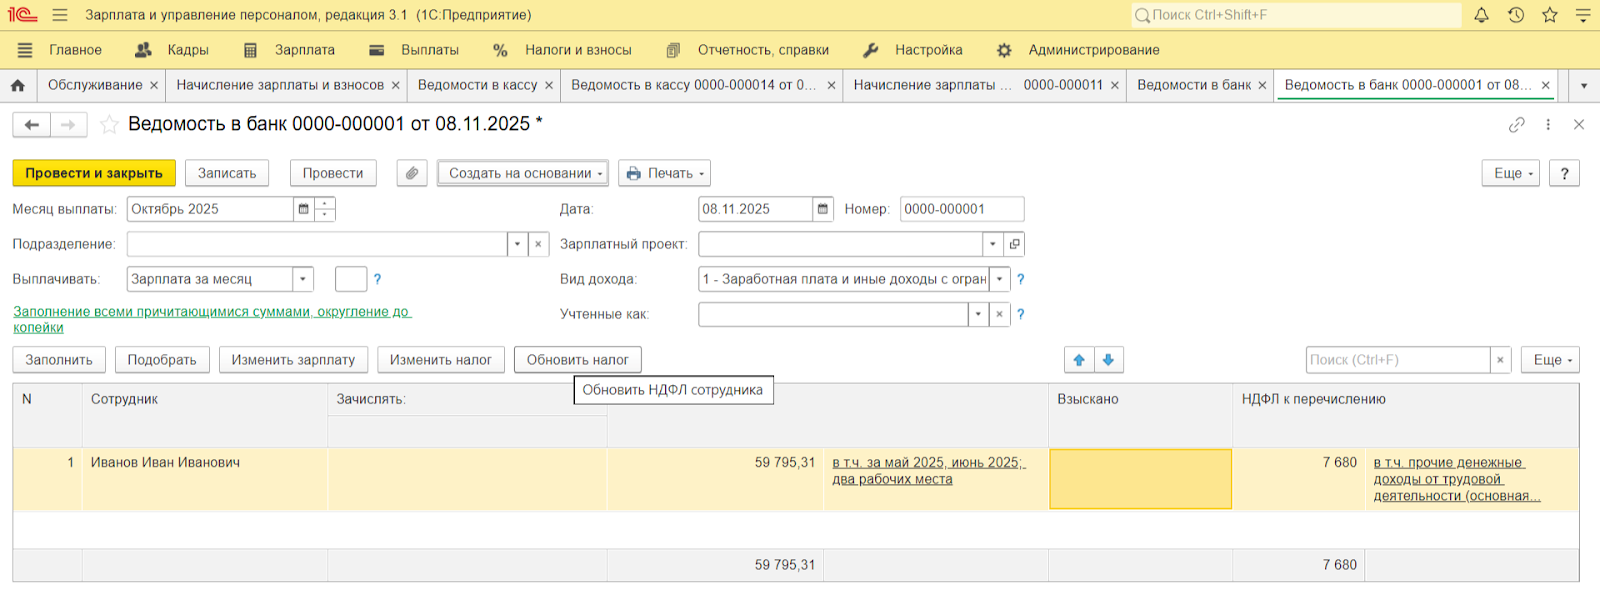Click the paperclip attachments icon
Viewport: 1600px width, 590px height.
[412, 173]
